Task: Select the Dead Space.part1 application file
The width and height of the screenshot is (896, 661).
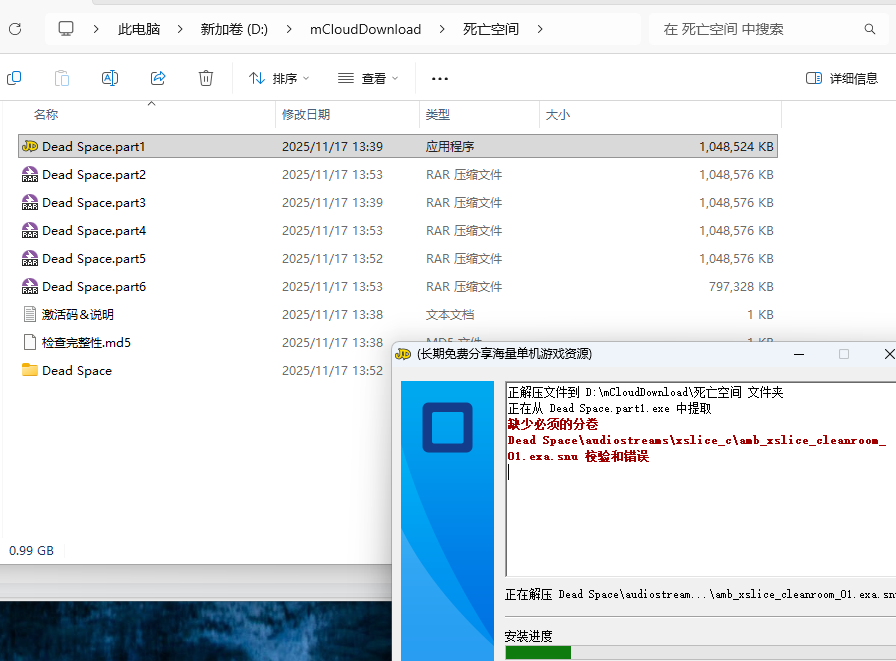Action: pyautogui.click(x=94, y=146)
